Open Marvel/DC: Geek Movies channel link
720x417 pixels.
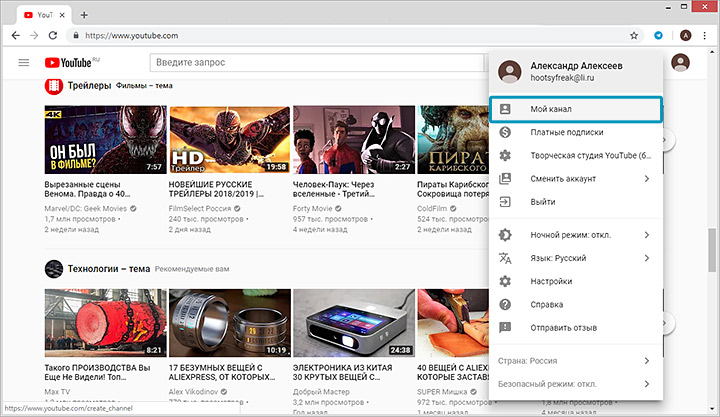pyautogui.click(x=85, y=208)
